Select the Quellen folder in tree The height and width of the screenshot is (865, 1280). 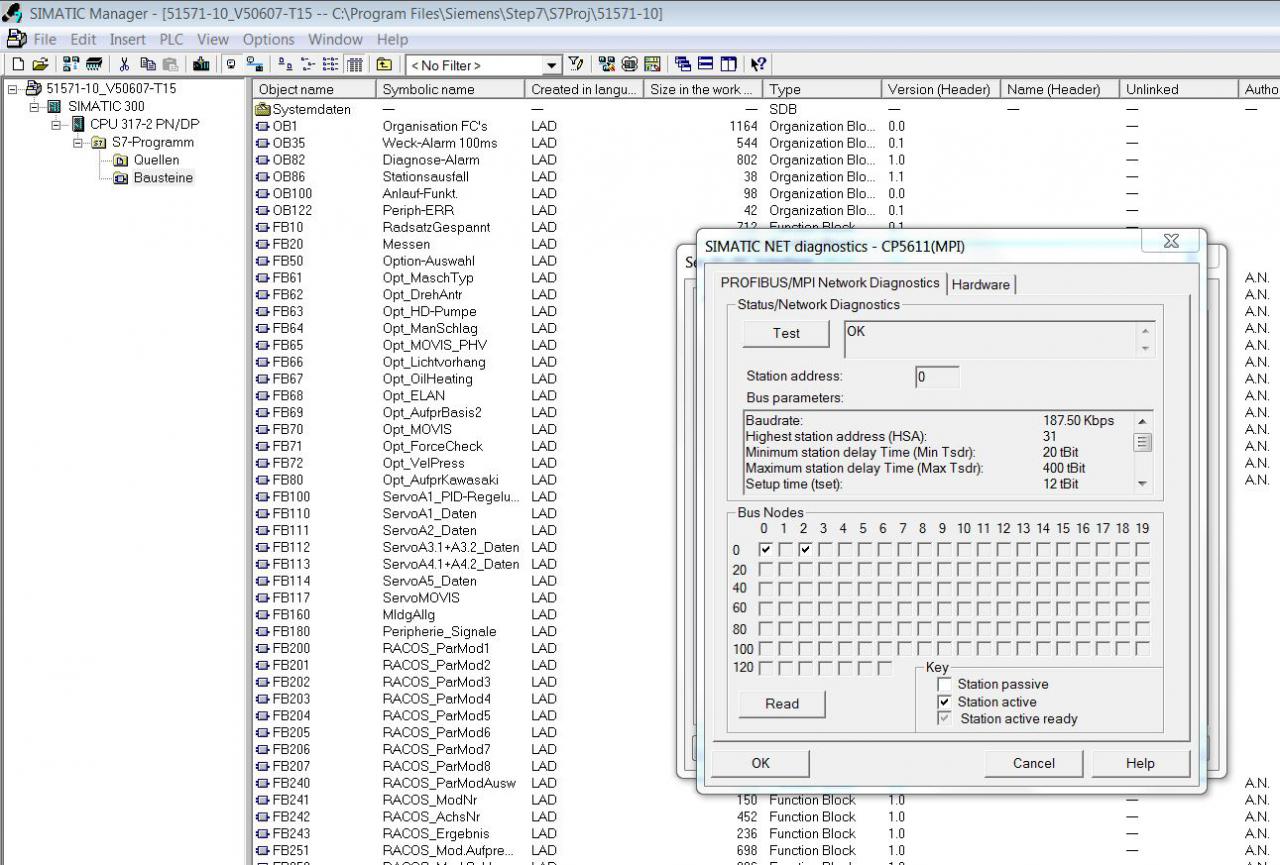(x=156, y=160)
